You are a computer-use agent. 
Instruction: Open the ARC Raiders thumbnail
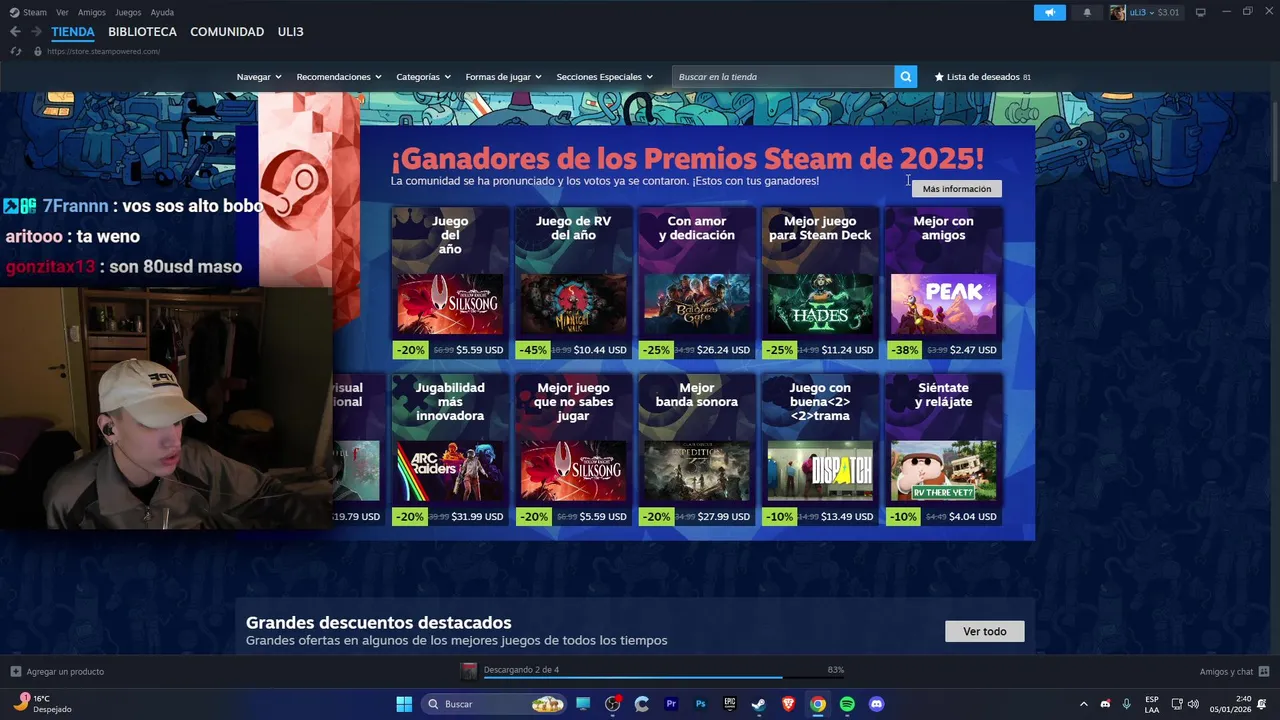click(450, 470)
